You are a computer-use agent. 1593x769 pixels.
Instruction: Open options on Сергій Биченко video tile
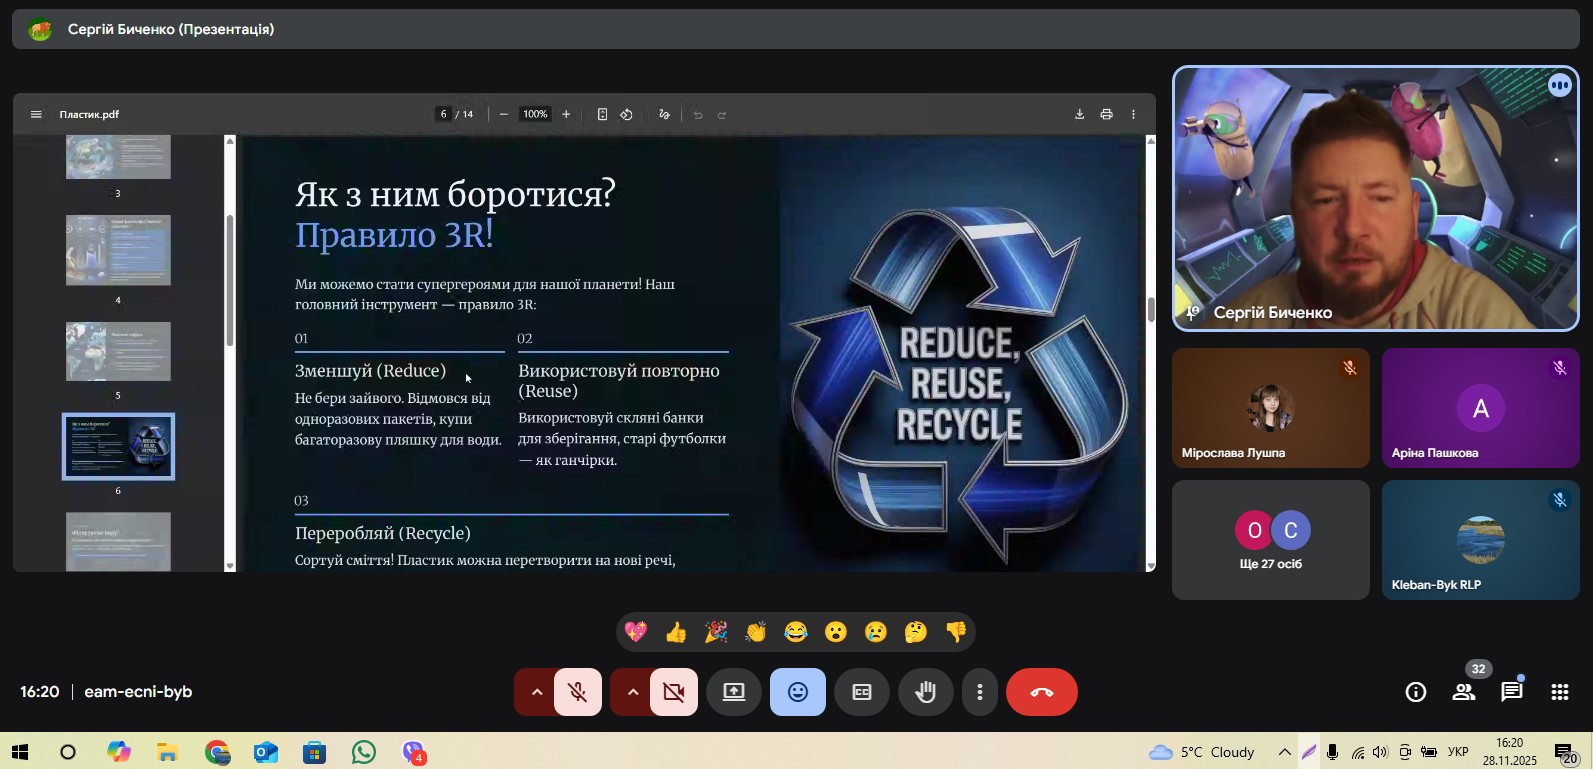[x=1559, y=86]
